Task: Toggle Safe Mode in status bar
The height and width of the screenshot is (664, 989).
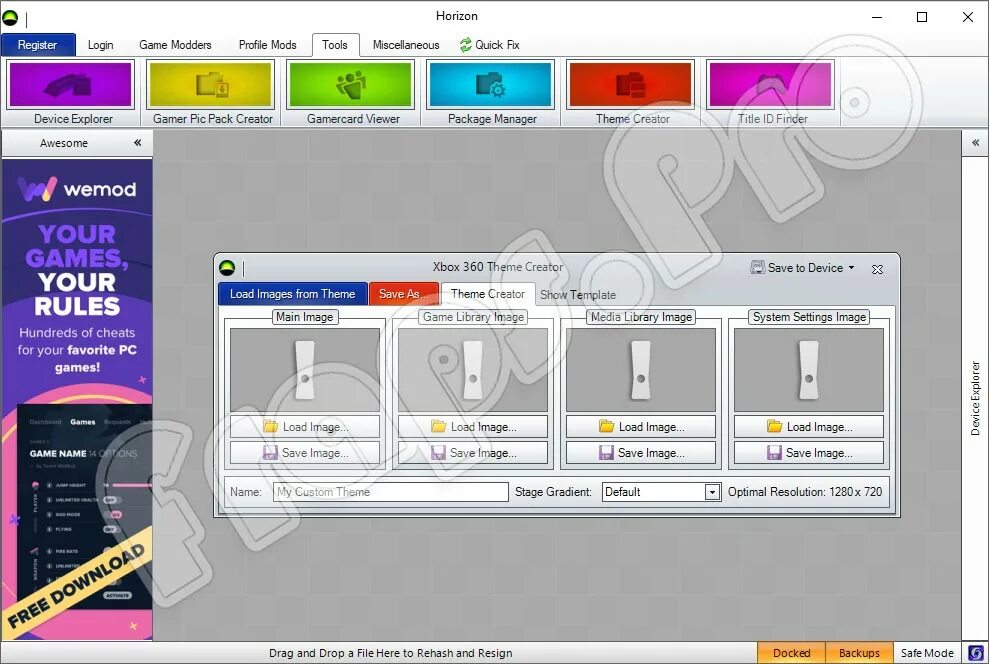Action: point(927,653)
